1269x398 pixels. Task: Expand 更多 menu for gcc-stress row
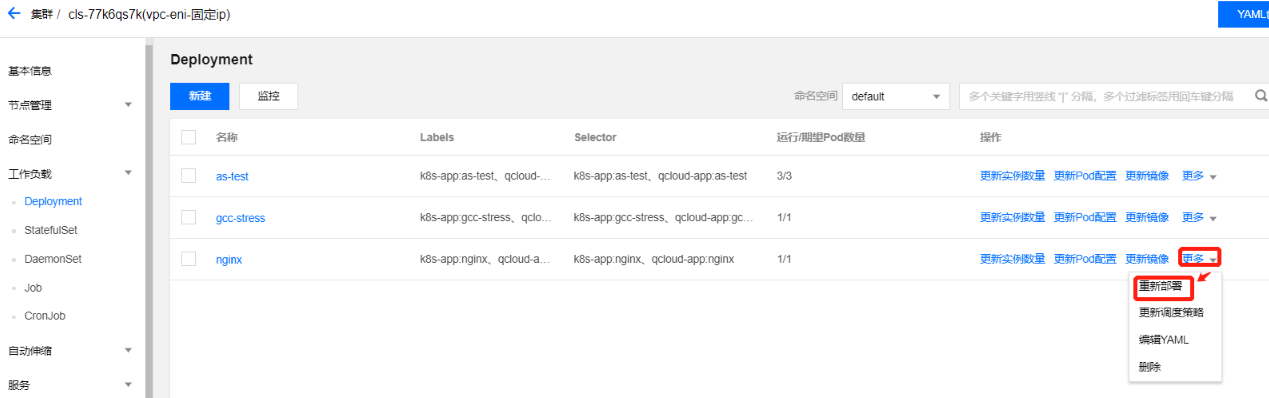[x=1199, y=217]
